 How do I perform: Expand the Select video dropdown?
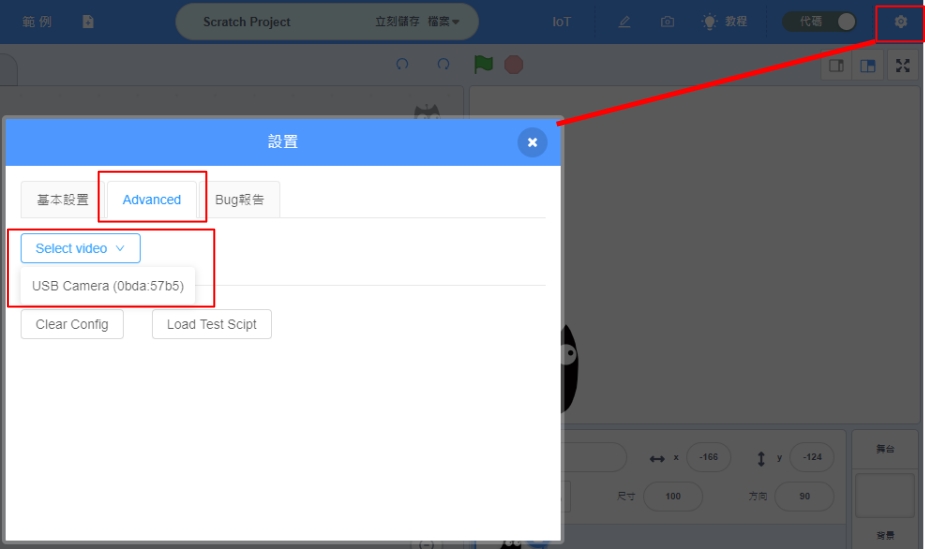click(x=80, y=248)
